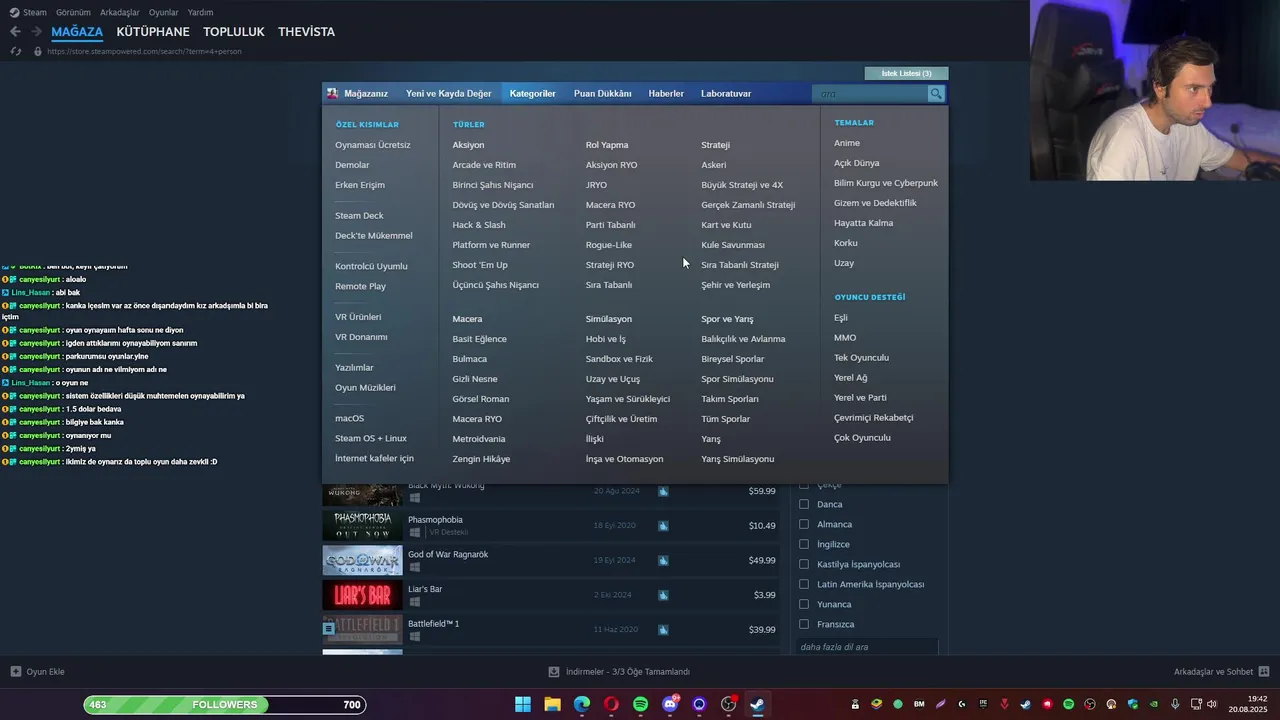Click the store search input field
Image resolution: width=1280 pixels, height=720 pixels.
point(871,94)
